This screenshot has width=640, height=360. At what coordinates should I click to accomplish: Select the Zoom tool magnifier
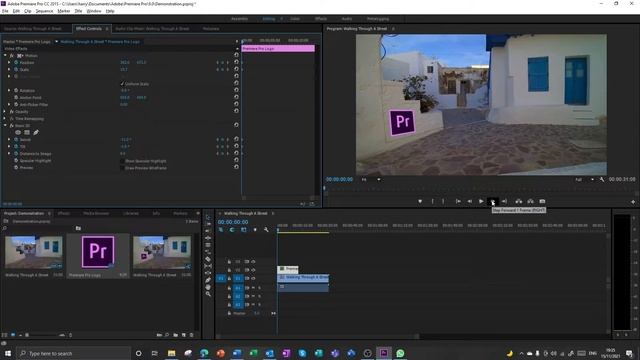tap(208, 294)
